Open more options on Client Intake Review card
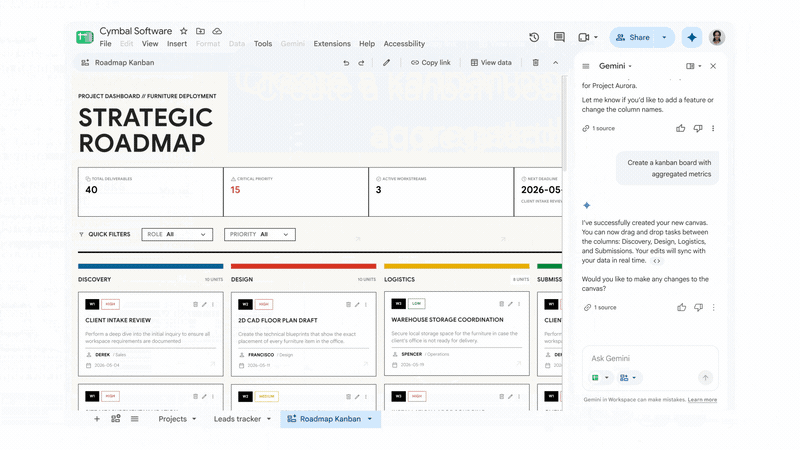This screenshot has width=800, height=450. coord(213,304)
